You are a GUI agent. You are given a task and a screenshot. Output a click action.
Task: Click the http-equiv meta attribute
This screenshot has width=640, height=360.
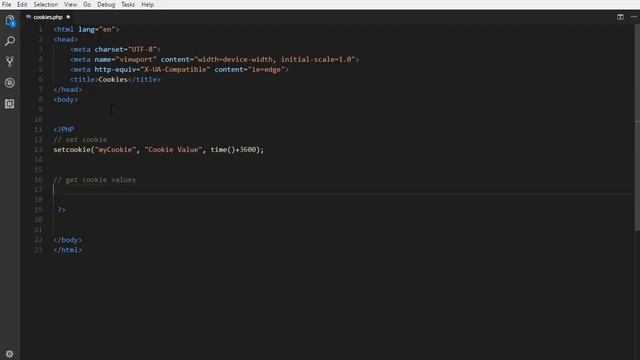pos(152,69)
